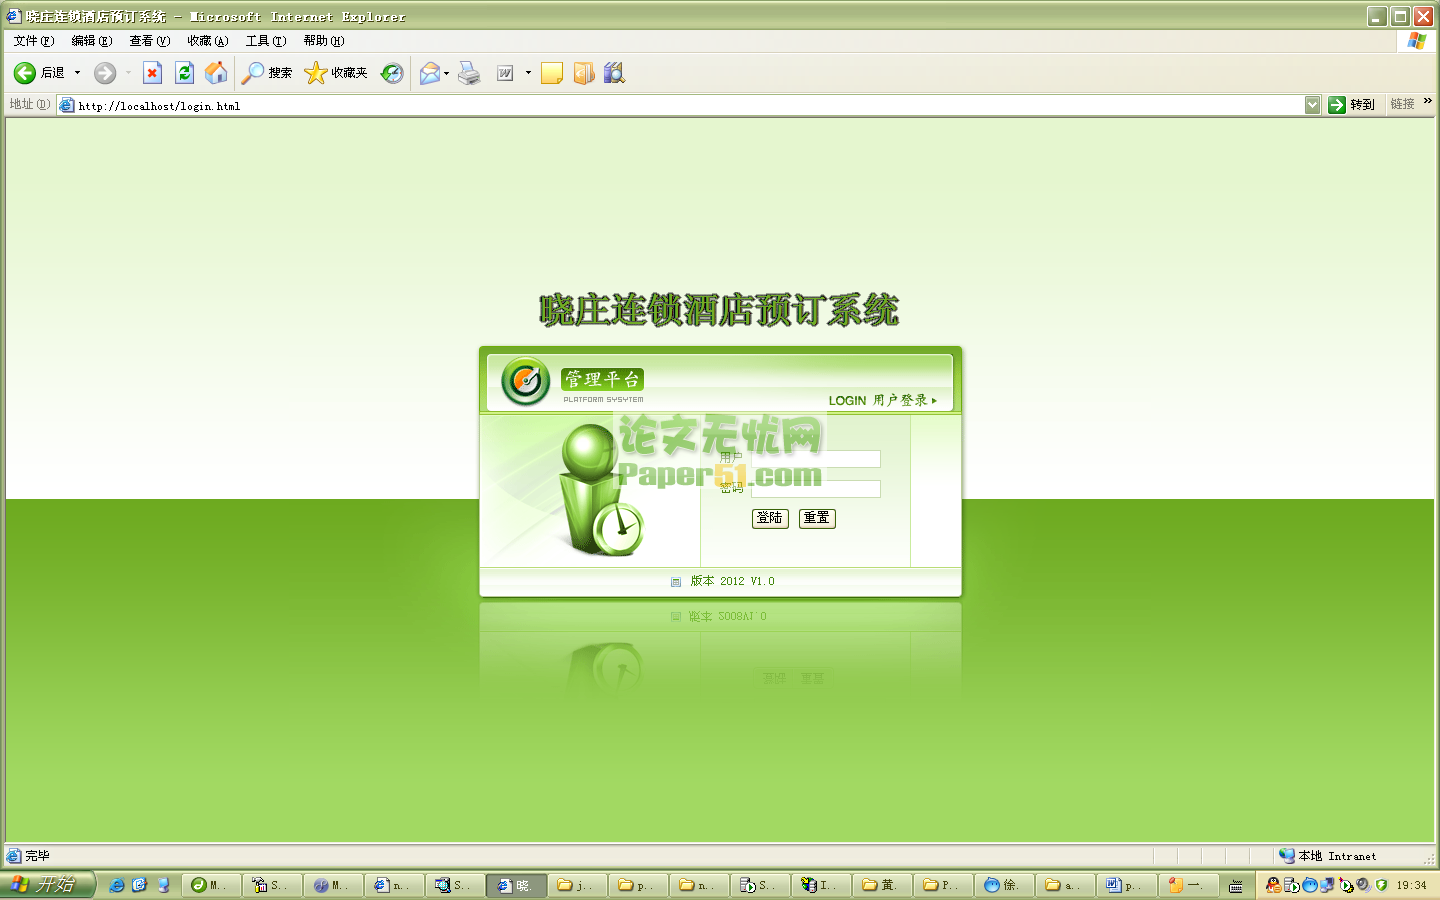Open the 查看(V) menu

(x=149, y=41)
